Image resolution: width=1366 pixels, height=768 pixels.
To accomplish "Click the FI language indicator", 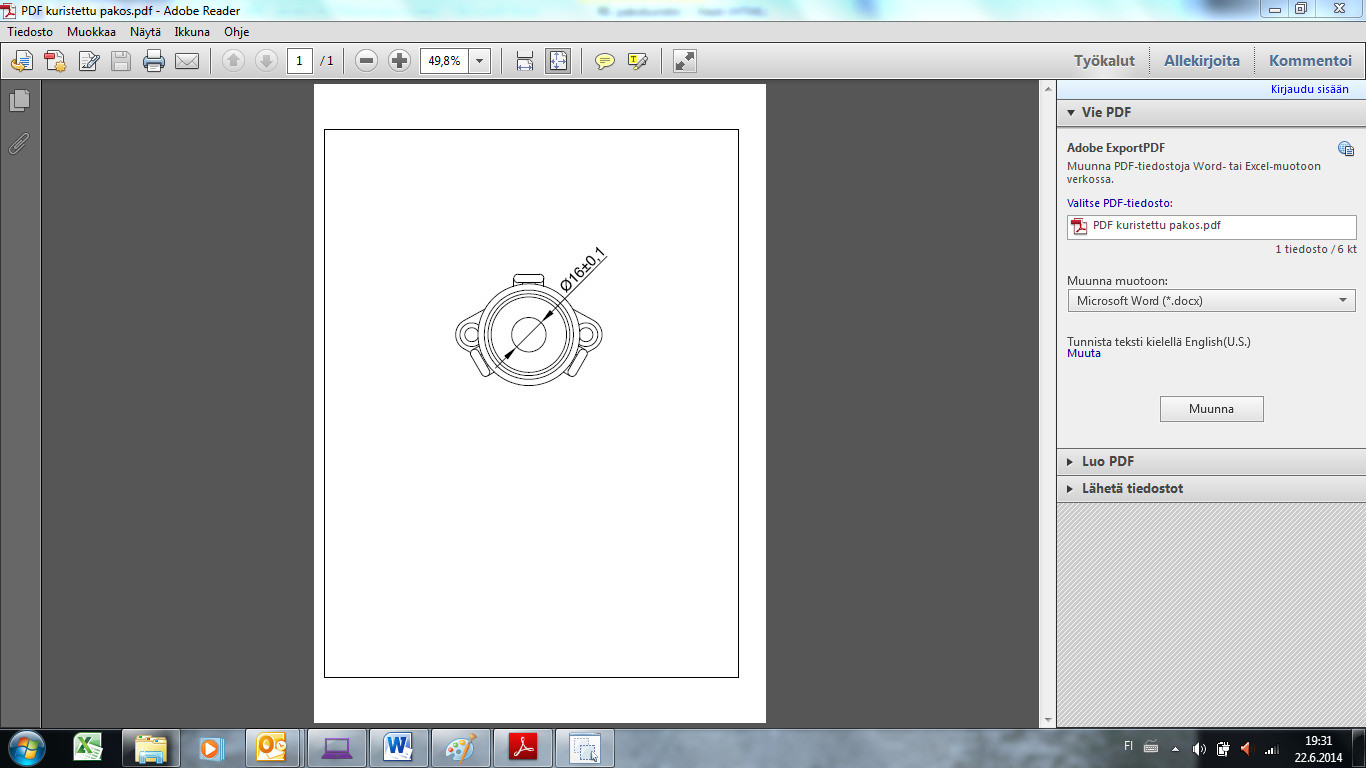I will tap(1128, 745).
